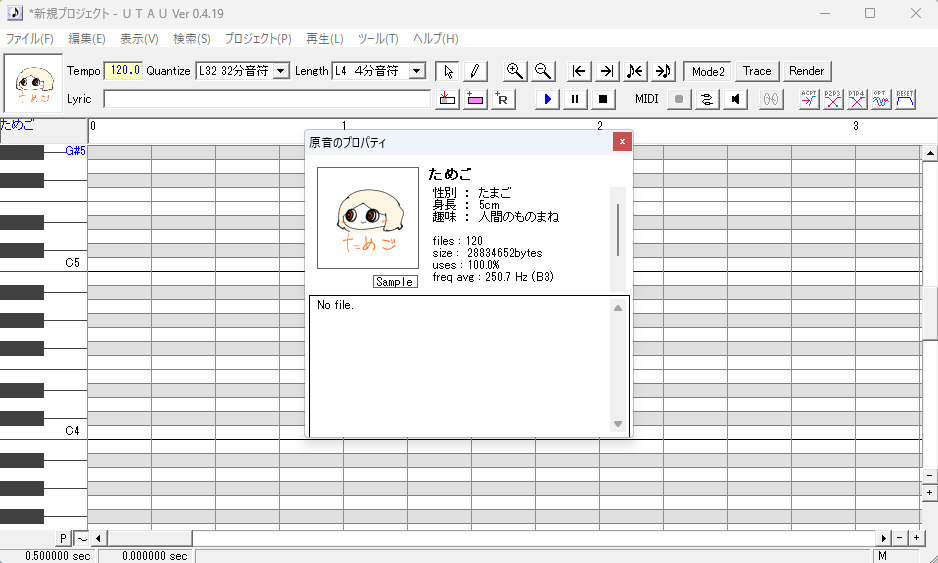Toggle the tilde (~) button at bottom
Viewport: 938px width, 563px height.
click(81, 538)
